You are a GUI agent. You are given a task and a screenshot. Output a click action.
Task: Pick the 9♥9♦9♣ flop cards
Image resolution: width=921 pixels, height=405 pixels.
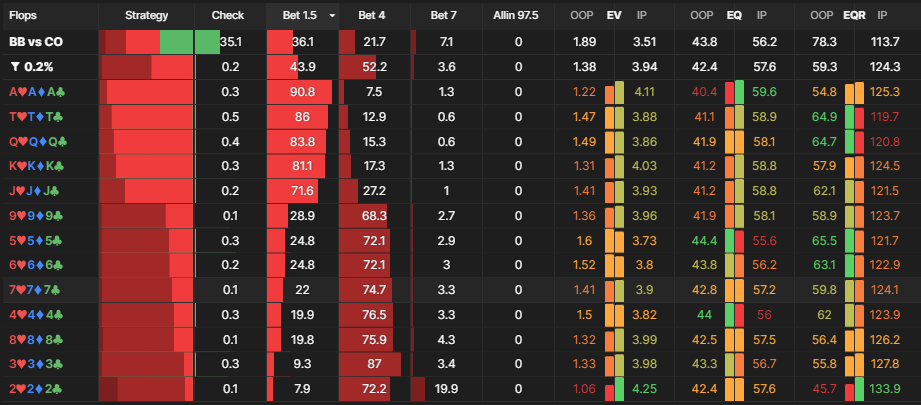coord(37,214)
